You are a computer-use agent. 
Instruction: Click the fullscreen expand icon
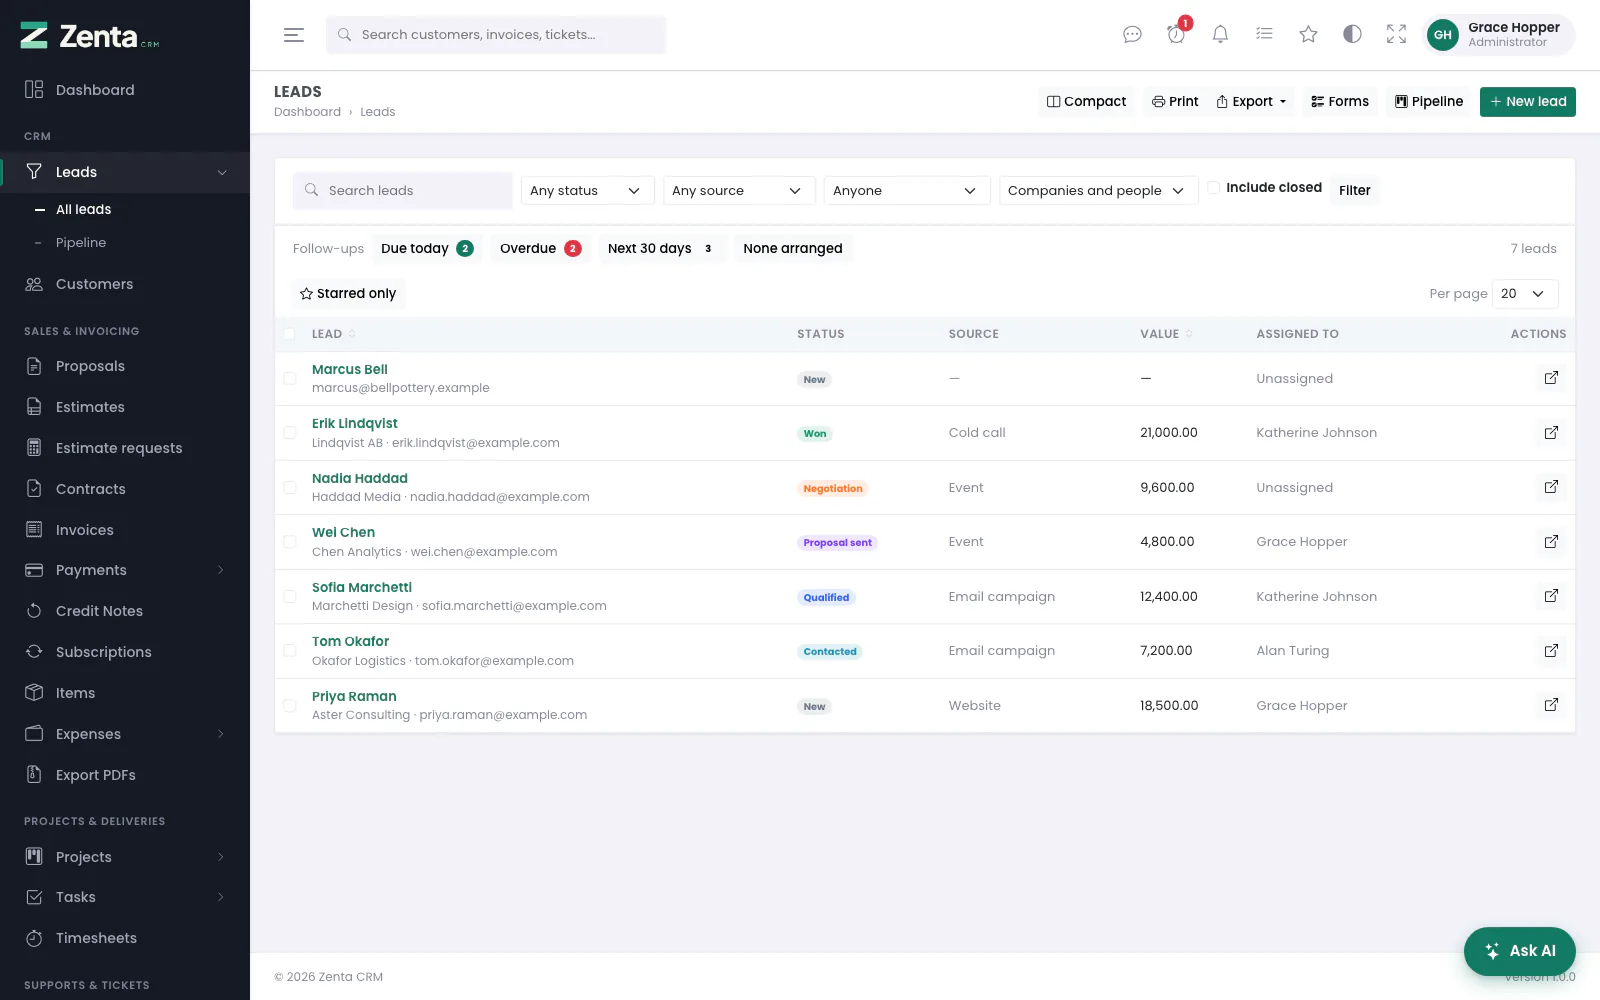[x=1396, y=34]
